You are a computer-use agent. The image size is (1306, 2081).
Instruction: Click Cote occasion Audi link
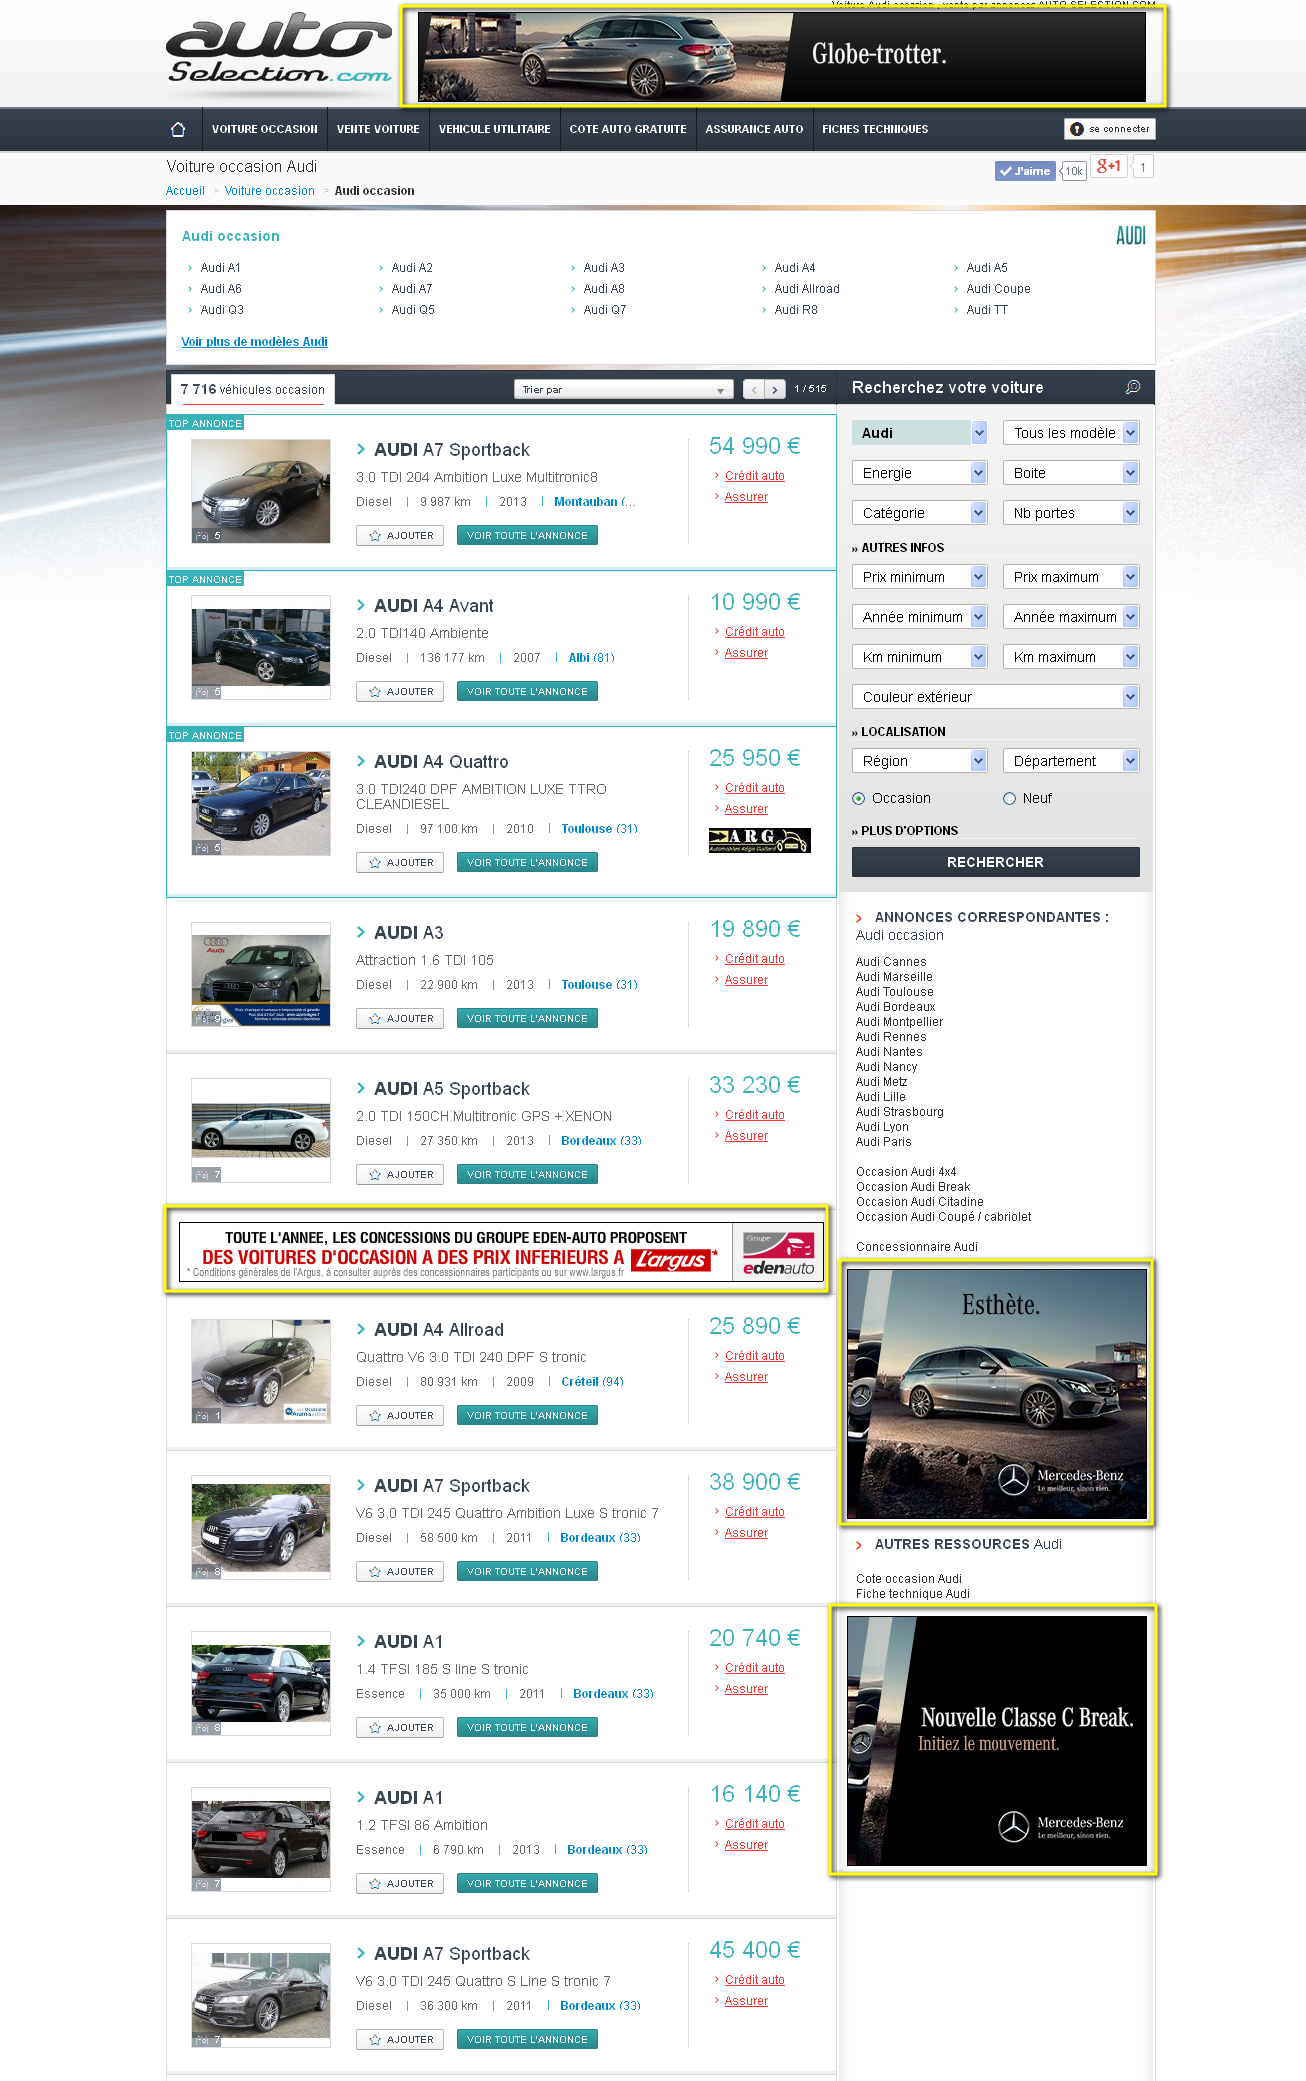tap(909, 1579)
